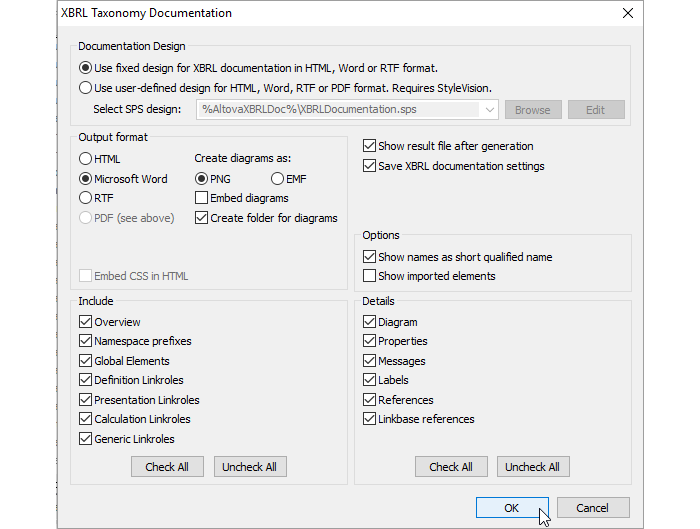Viewport: 700px width, 529px height.
Task: Toggle Save XBRL documentation settings
Action: (x=370, y=165)
